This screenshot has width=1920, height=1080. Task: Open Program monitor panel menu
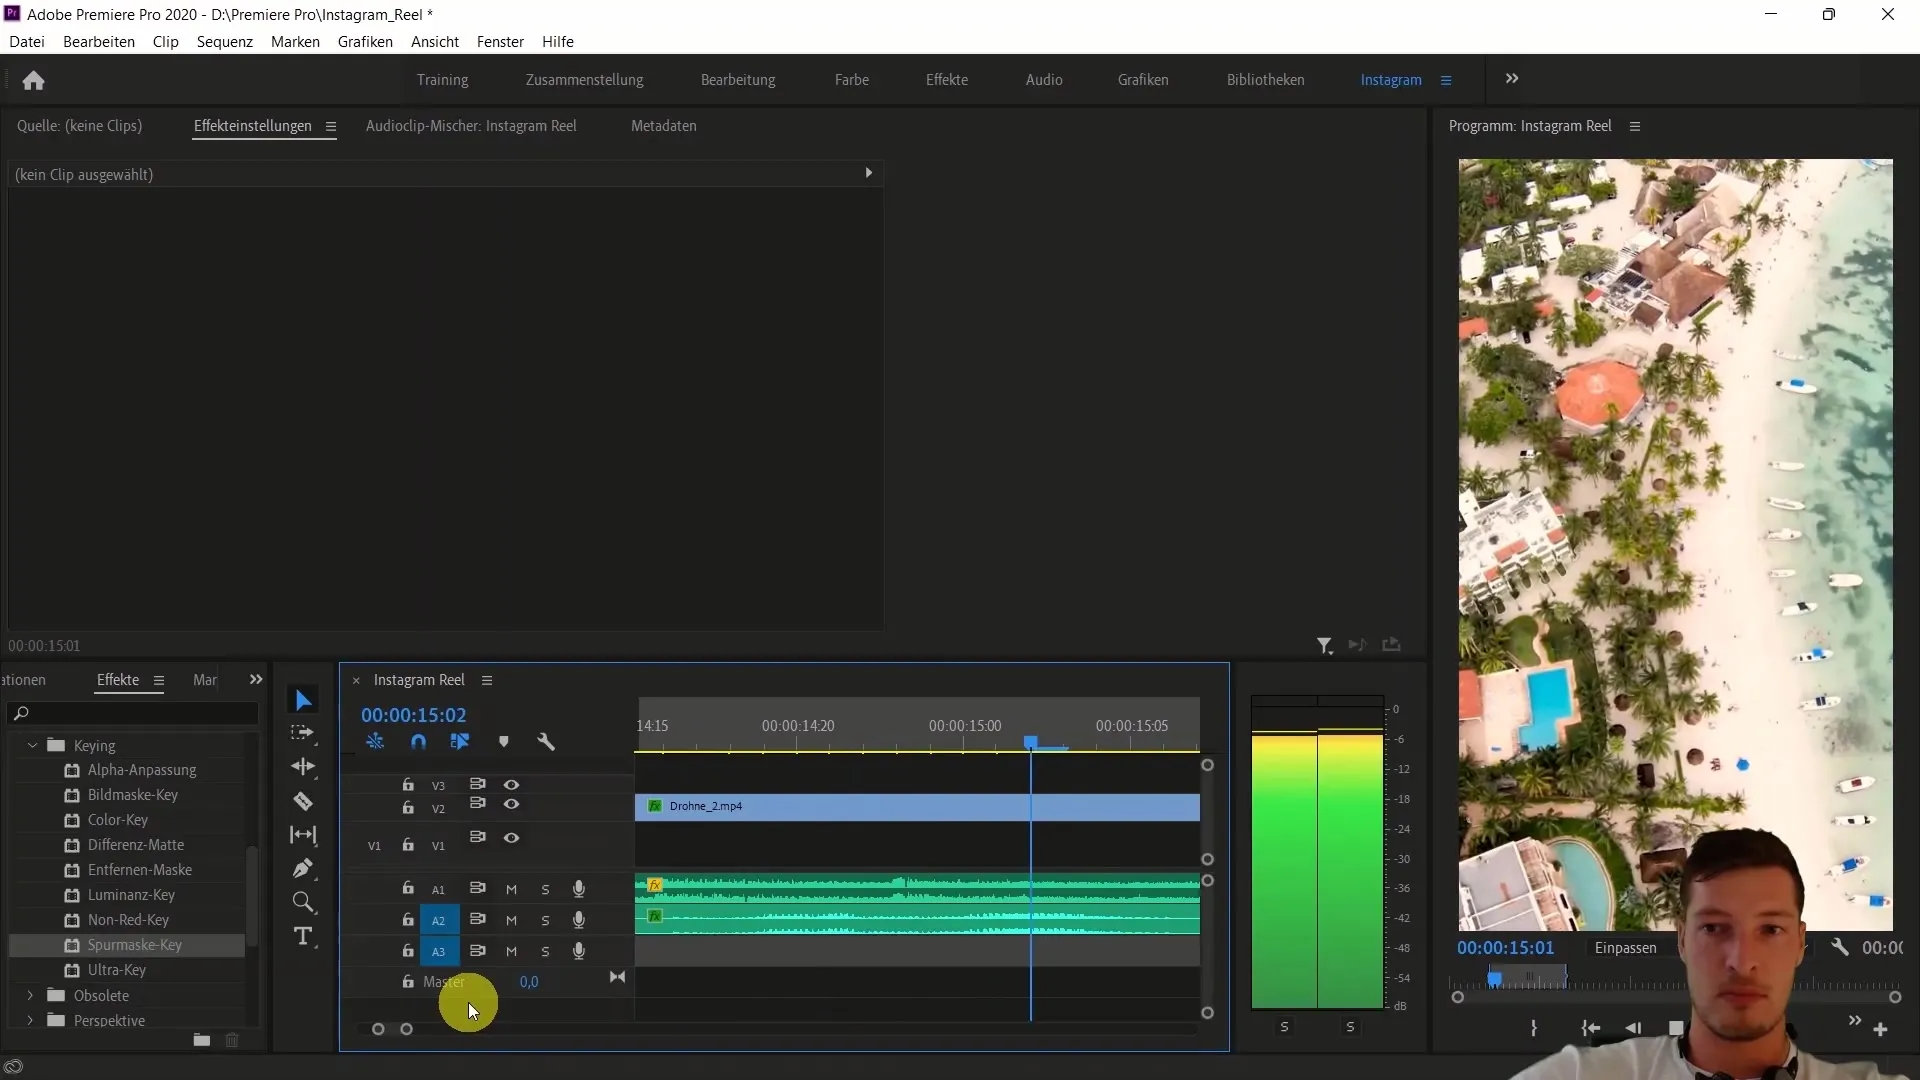[x=1635, y=126]
